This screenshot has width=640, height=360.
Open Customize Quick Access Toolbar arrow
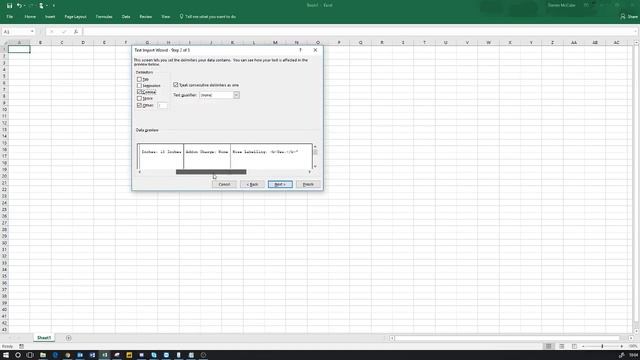pos(54,6)
